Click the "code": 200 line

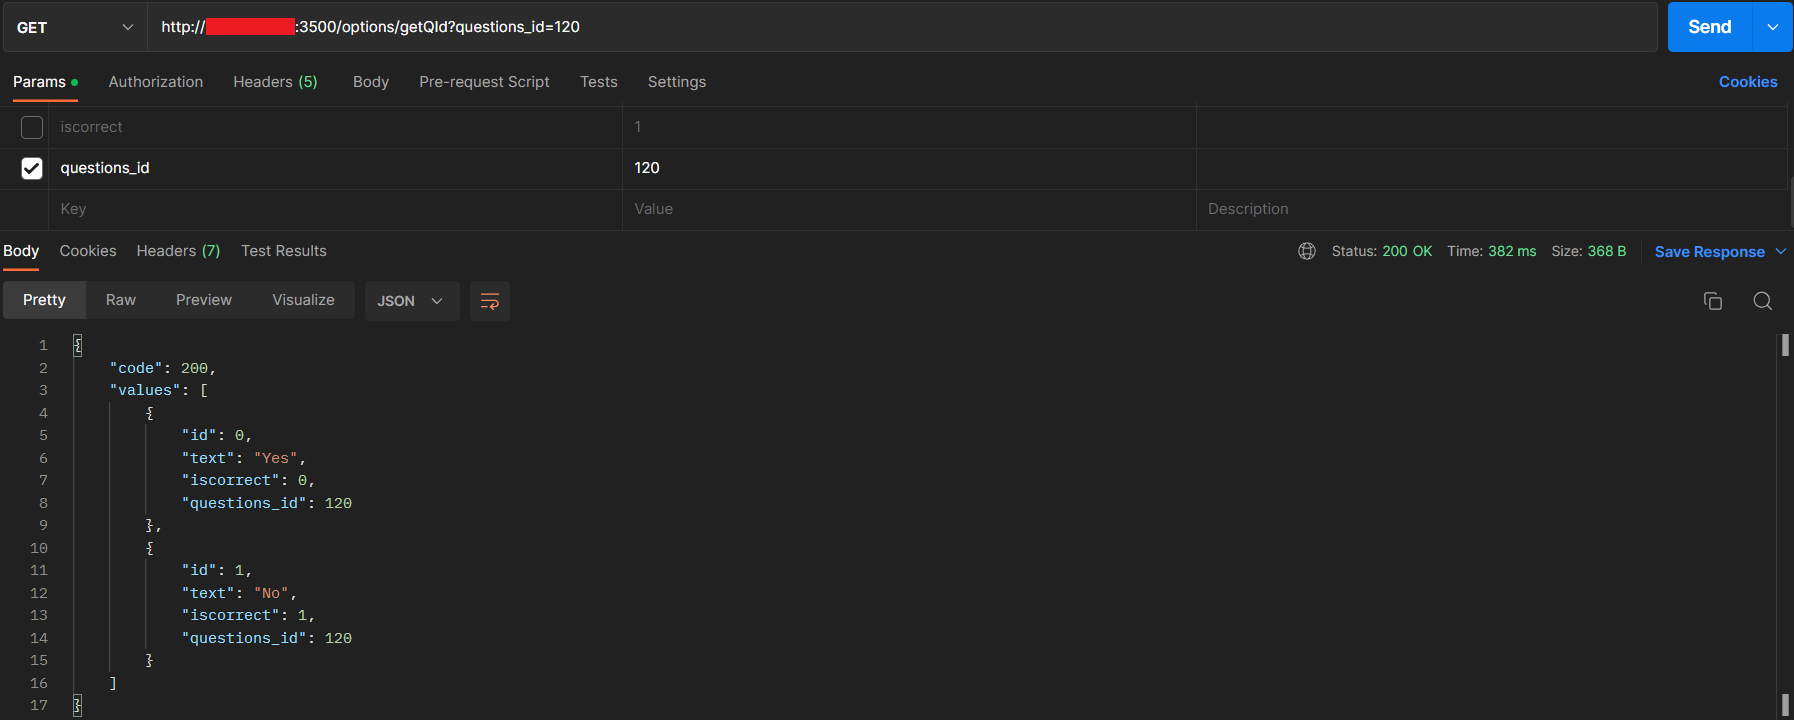click(162, 368)
